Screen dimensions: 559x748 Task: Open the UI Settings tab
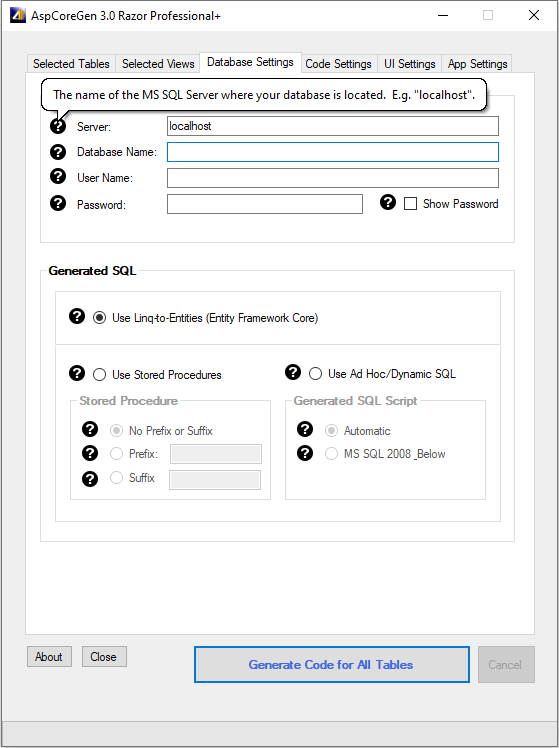(410, 63)
